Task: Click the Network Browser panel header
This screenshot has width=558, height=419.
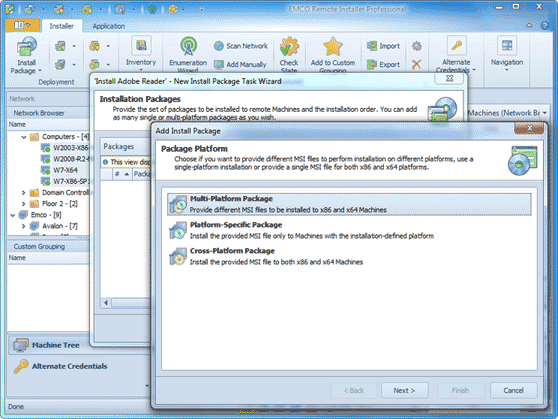Action: [49, 113]
